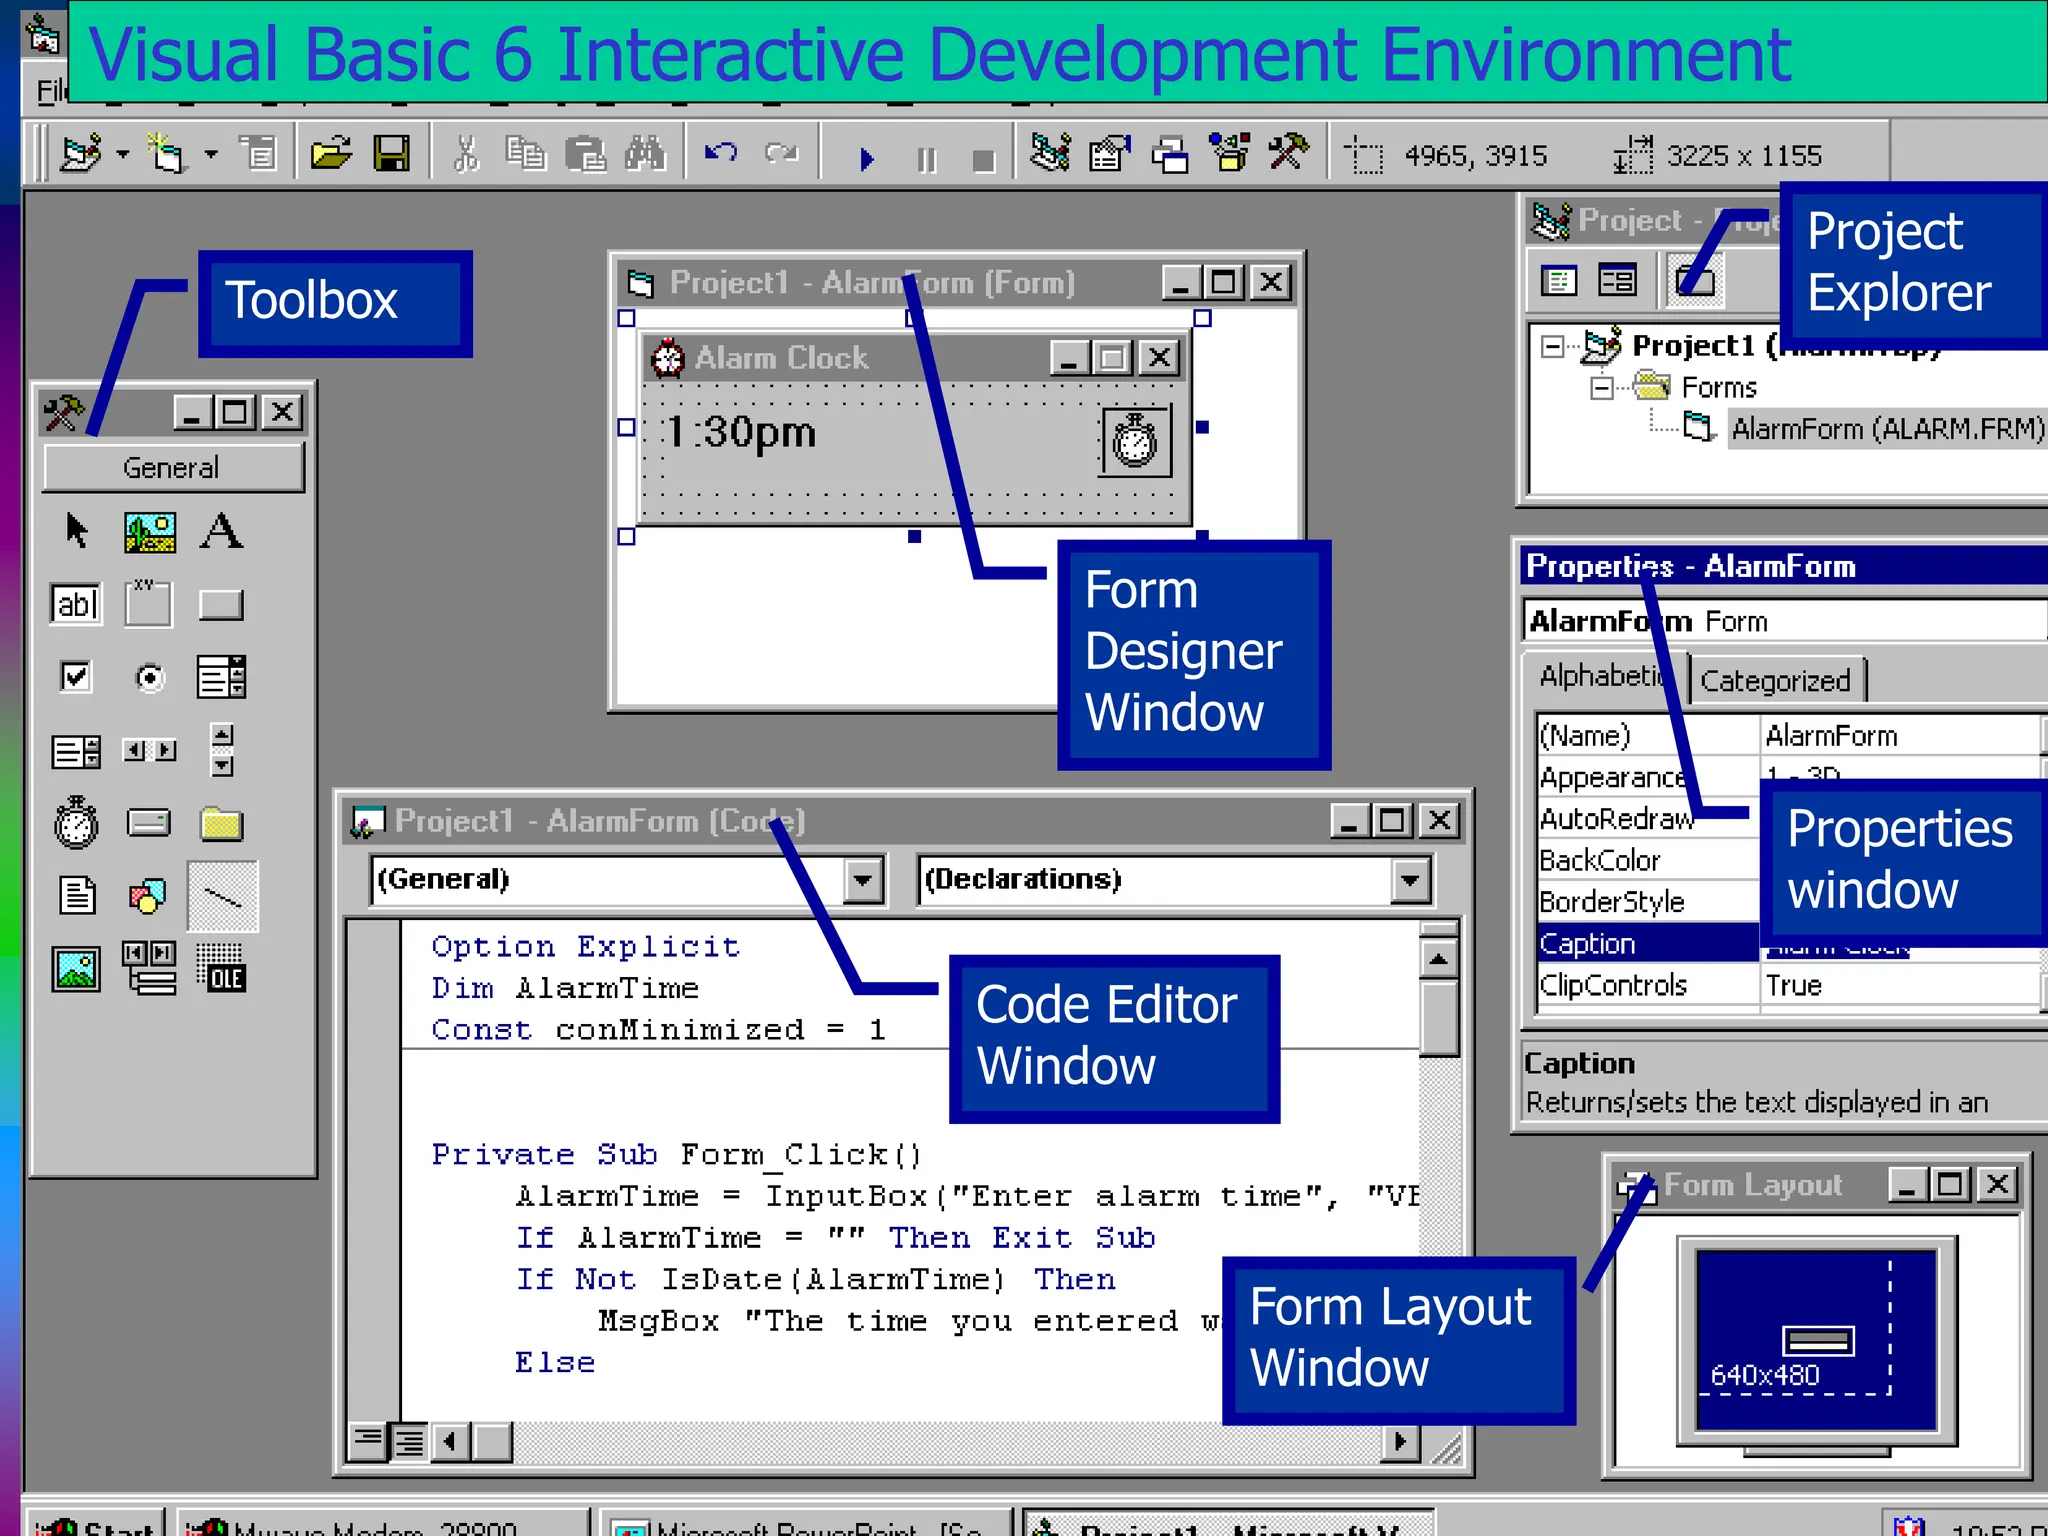The width and height of the screenshot is (2048, 1536).
Task: Switch to the Categorized properties tab
Action: coord(1776,680)
